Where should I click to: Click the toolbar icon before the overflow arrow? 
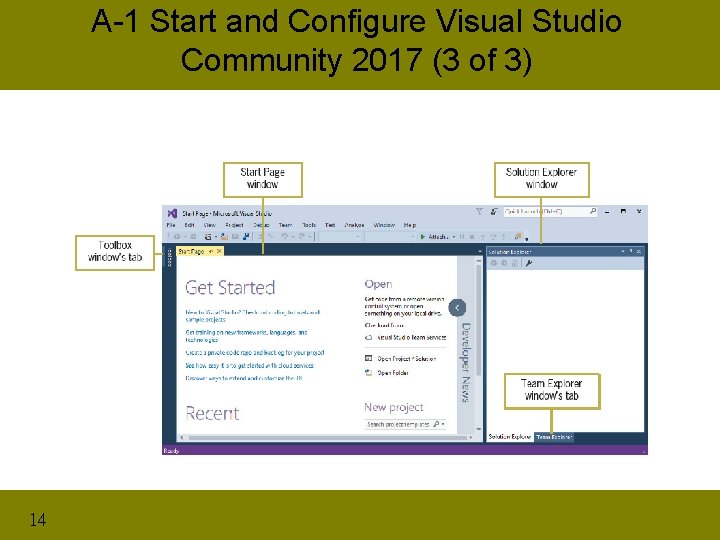[x=518, y=236]
